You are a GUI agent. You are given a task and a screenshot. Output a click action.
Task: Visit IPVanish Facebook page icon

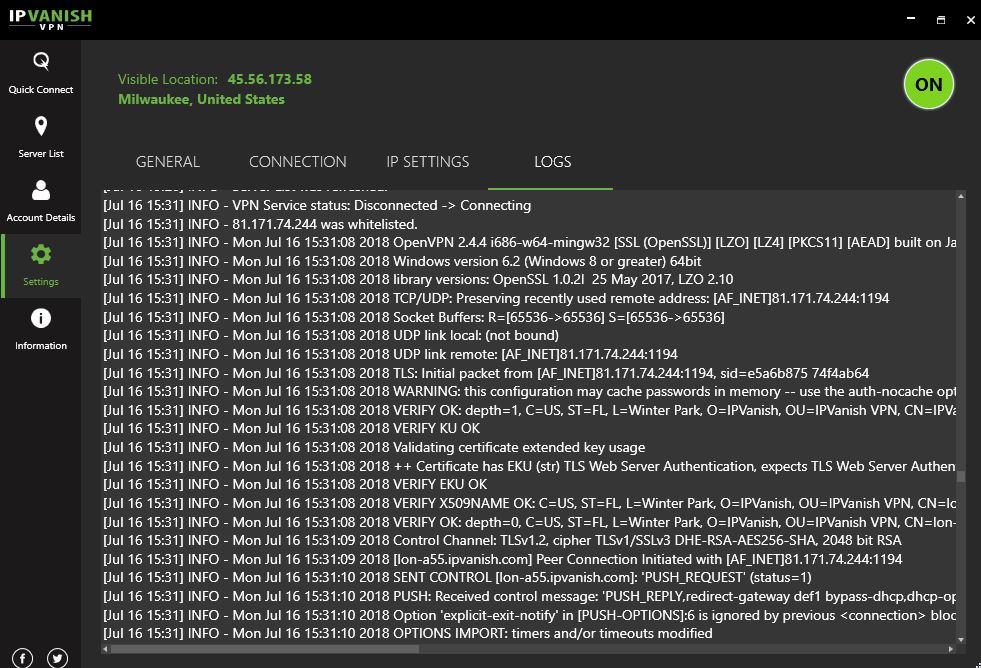tap(23, 658)
